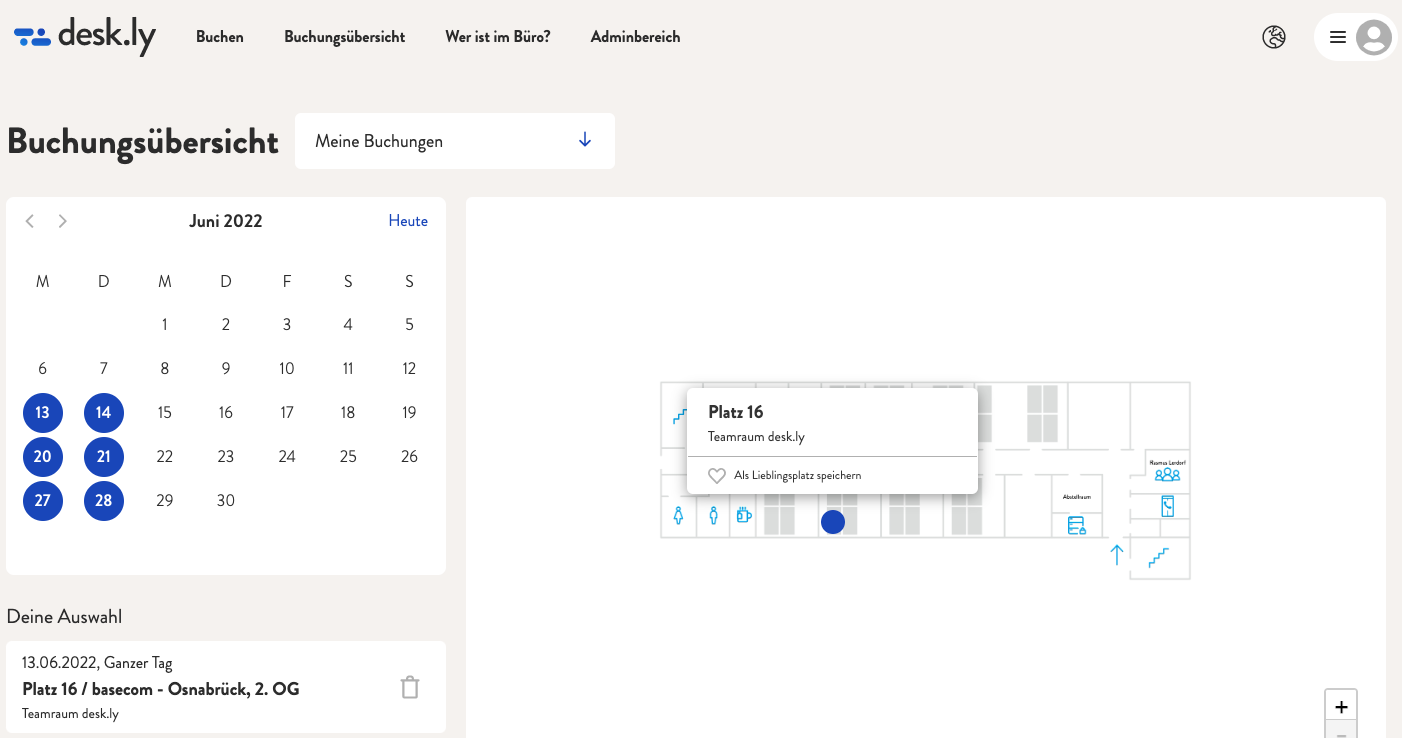Click Als Lieblingsplatz speichern
Screen dimensions: 1402x738
[797, 476]
